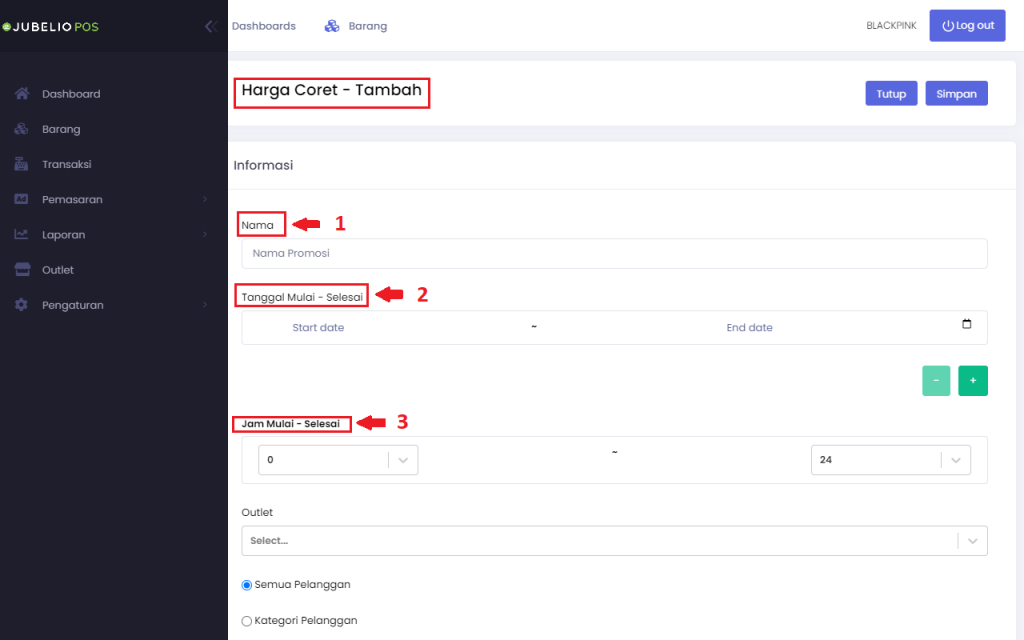Click the Outlet field label above Select

point(257,513)
